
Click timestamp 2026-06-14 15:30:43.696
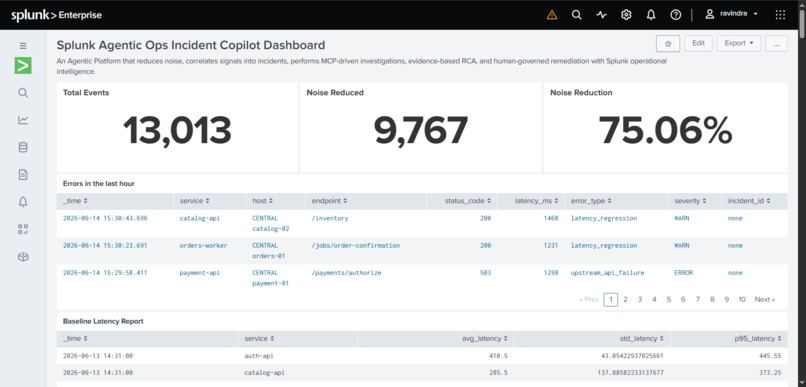pyautogui.click(x=105, y=218)
